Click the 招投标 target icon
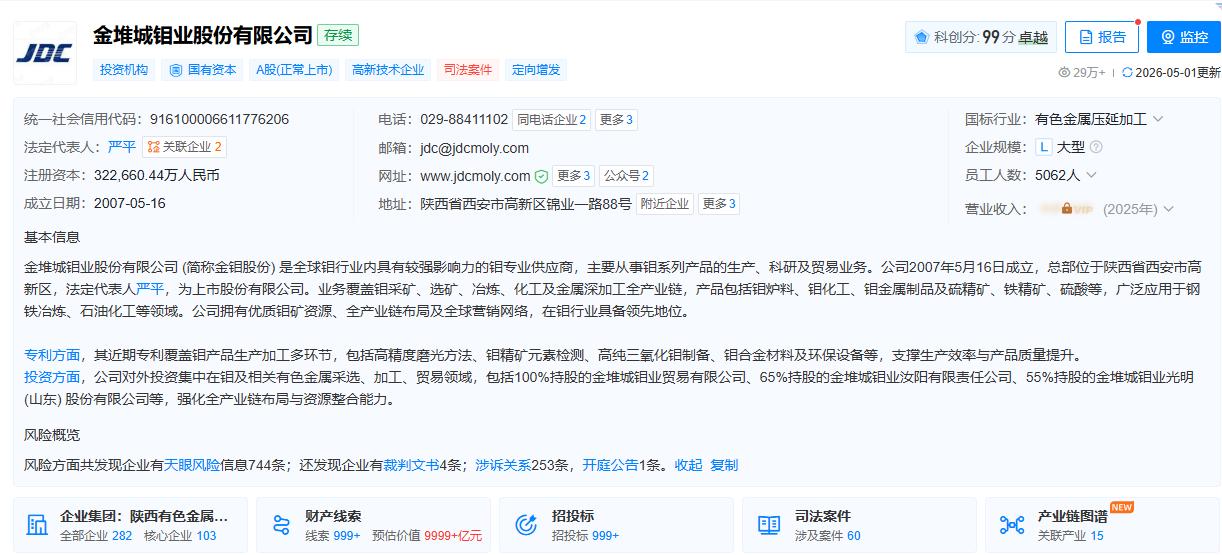Image resolution: width=1222 pixels, height=555 pixels. tap(526, 525)
